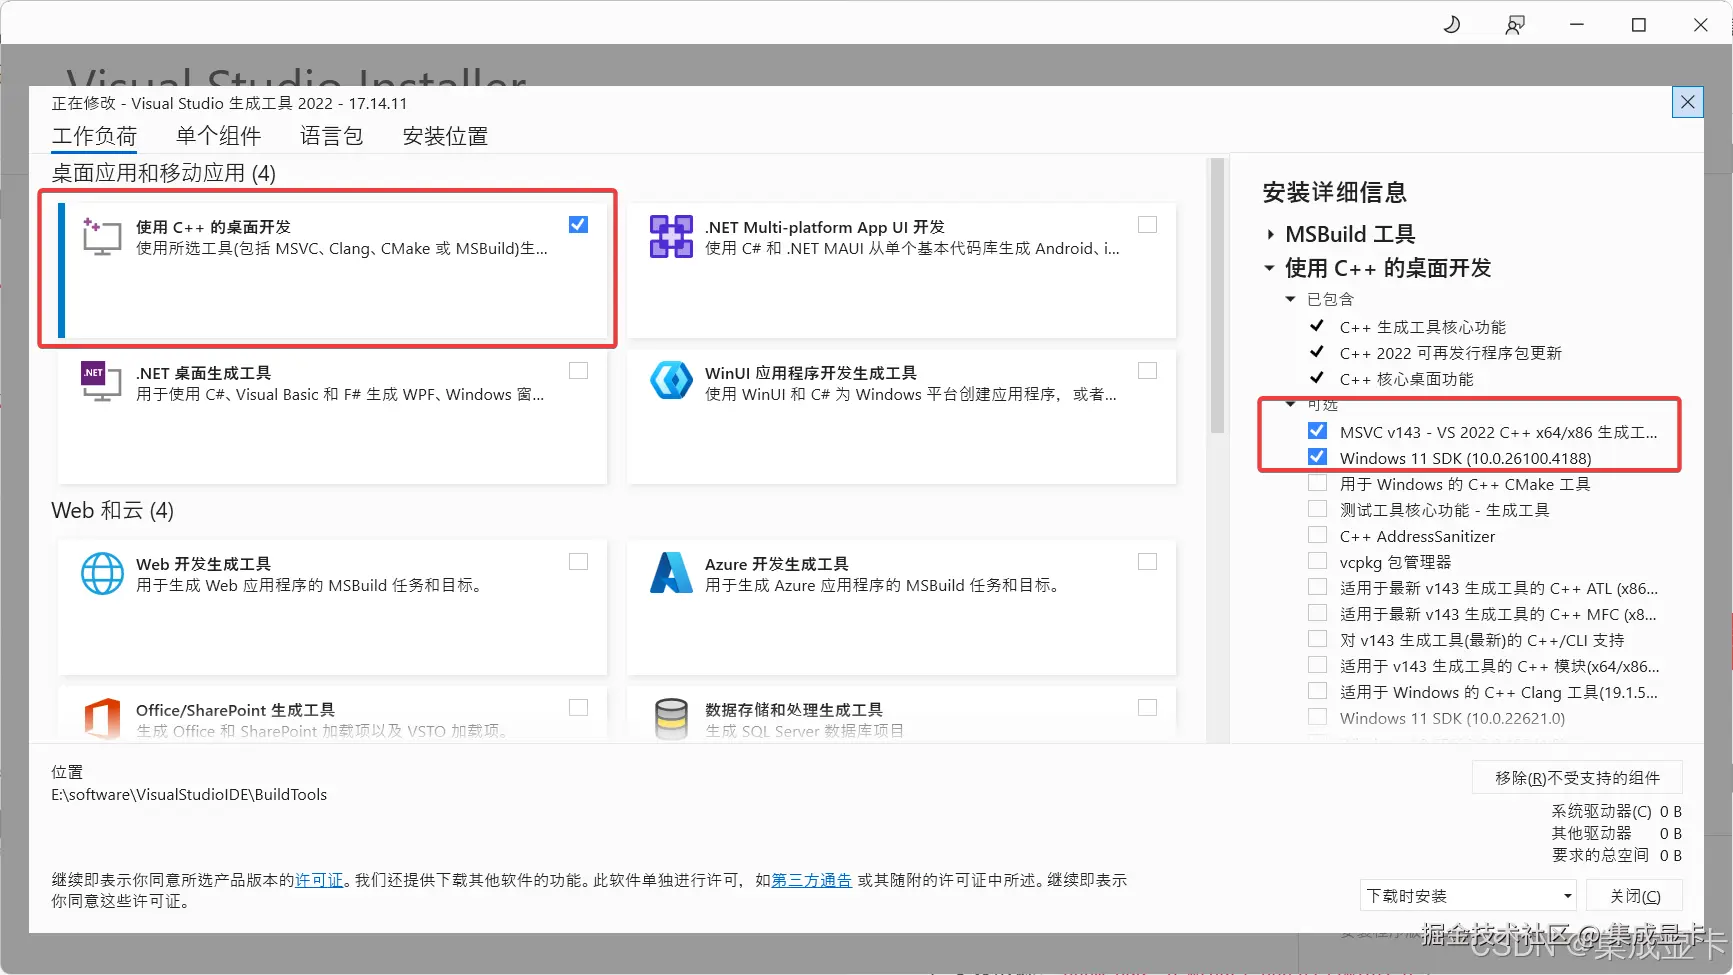
Task: Check the .NET Multi-platform App UI 开发 checkbox
Action: tap(1147, 224)
